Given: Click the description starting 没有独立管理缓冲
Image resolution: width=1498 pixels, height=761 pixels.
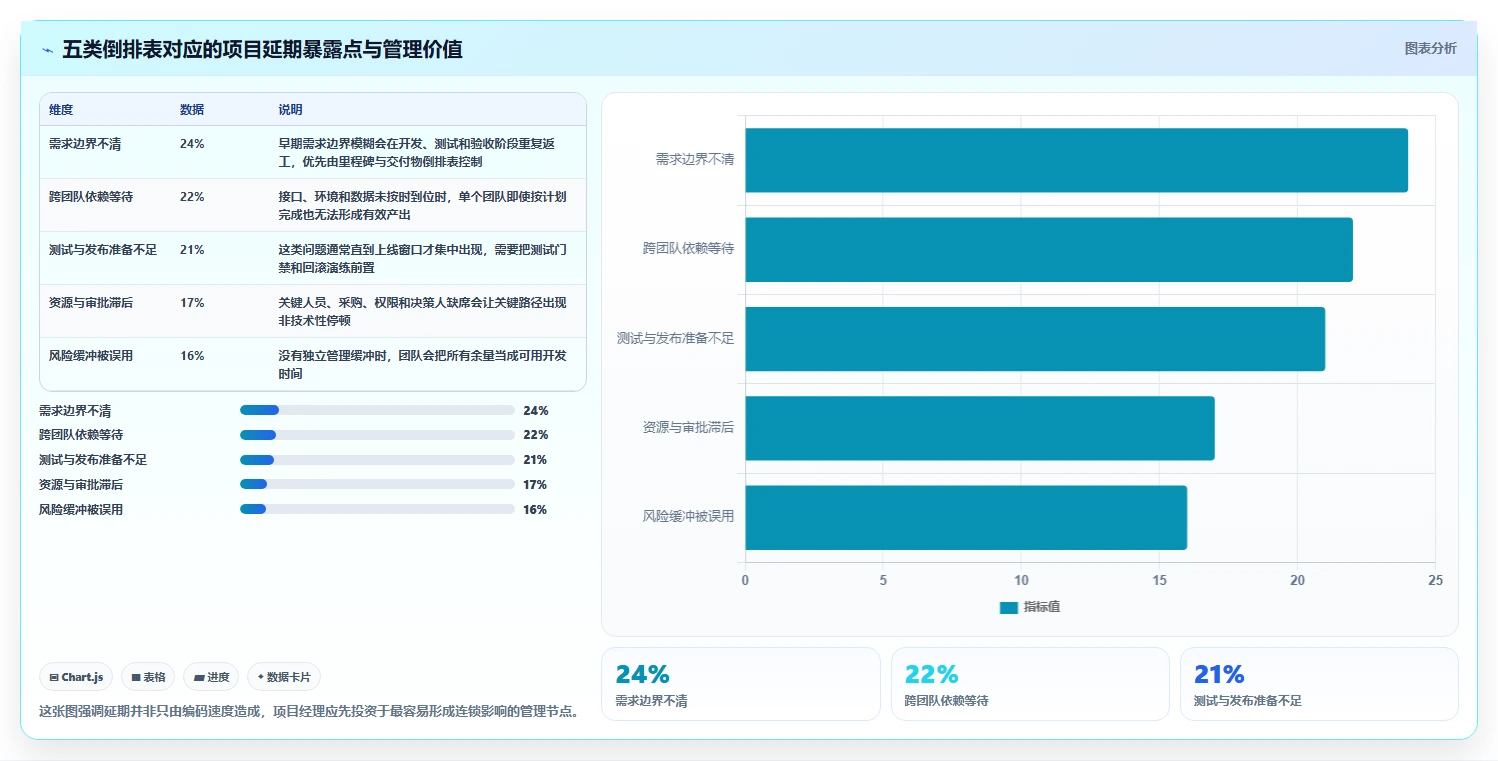Looking at the screenshot, I should 423,365.
